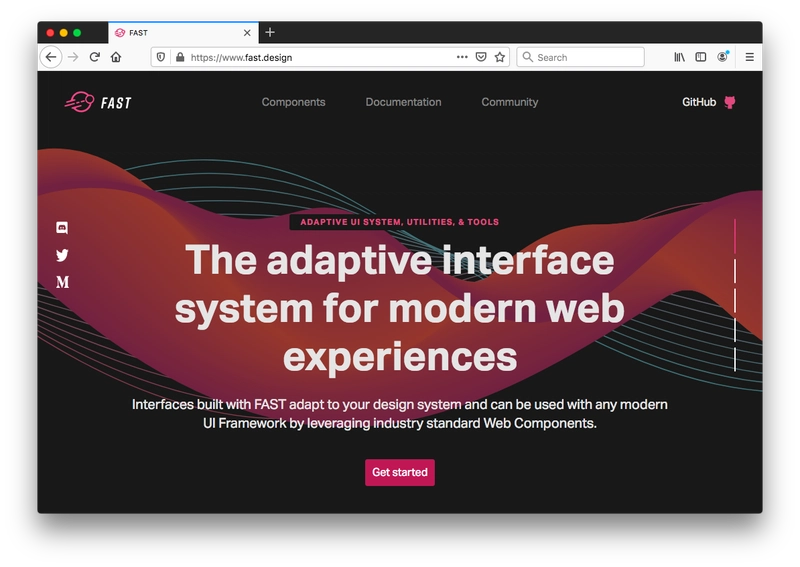Click the FAST logo in the site header

(x=98, y=102)
